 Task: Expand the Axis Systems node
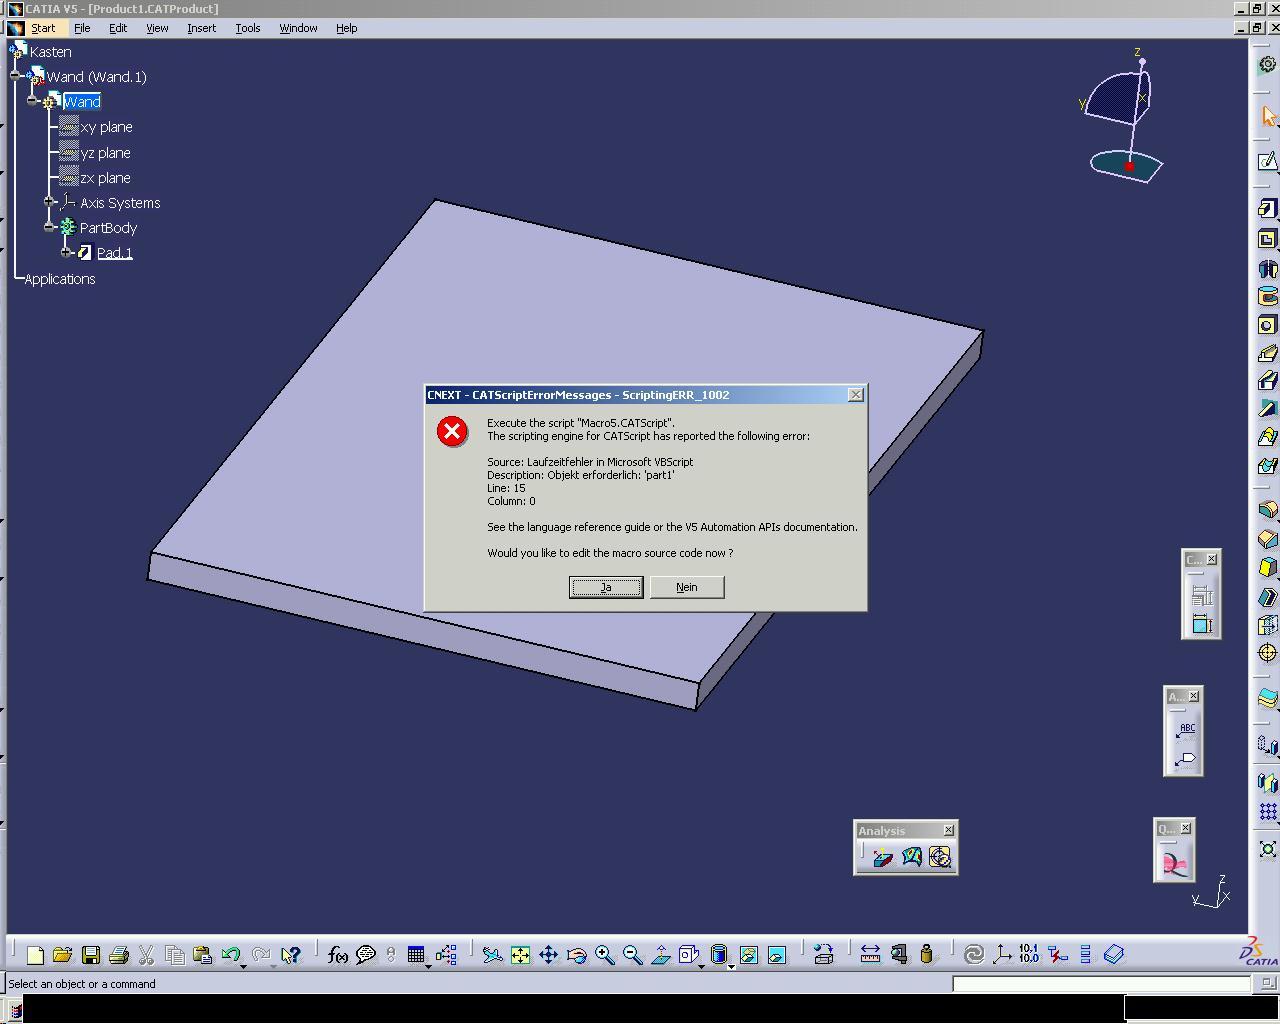coord(49,202)
